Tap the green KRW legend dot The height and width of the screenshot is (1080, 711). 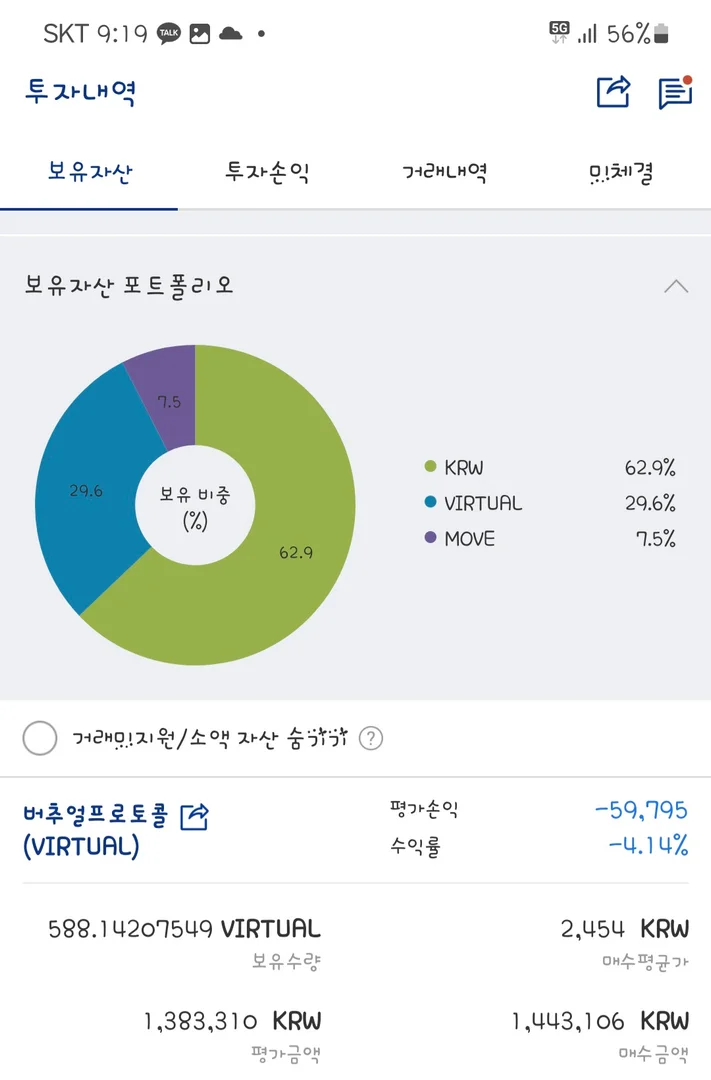tap(430, 467)
